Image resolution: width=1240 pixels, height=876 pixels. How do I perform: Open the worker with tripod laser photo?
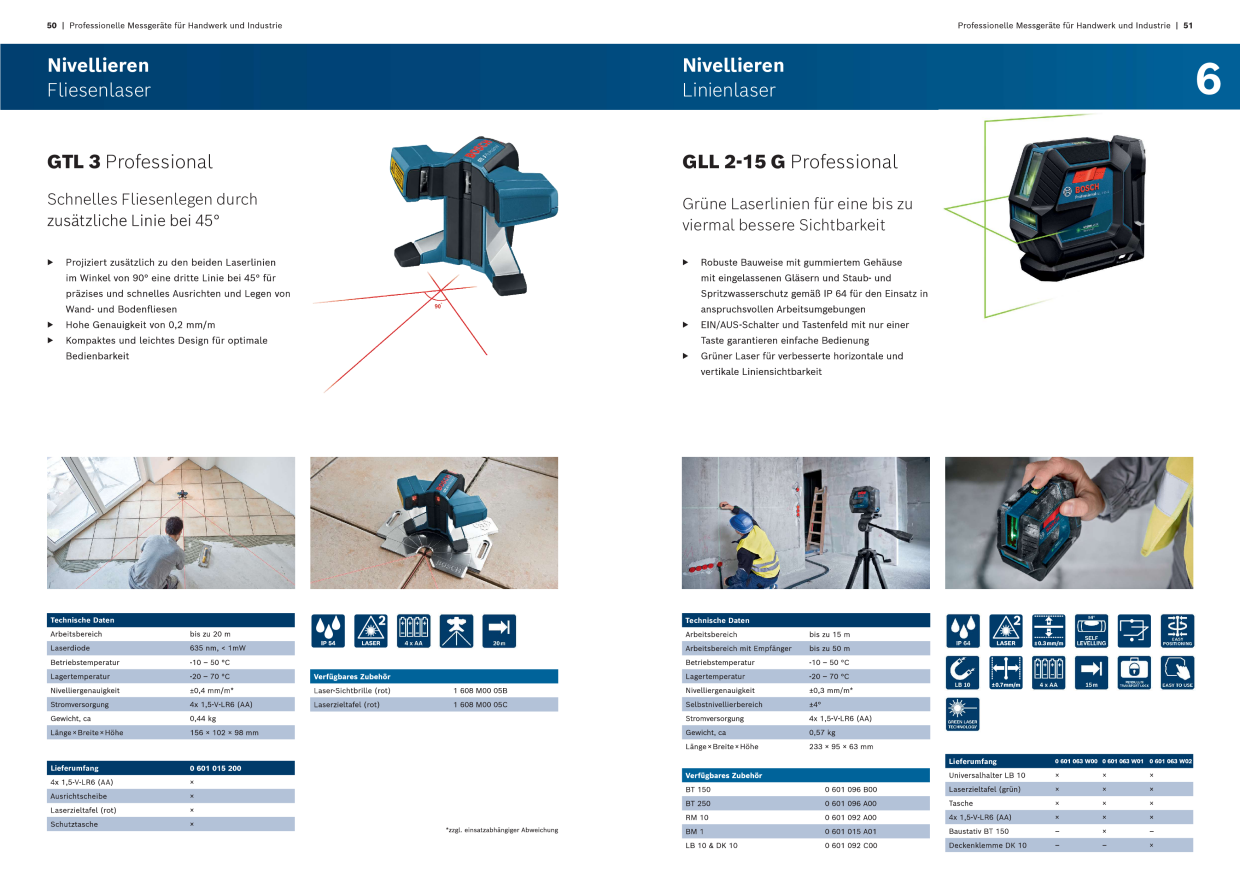coord(806,523)
